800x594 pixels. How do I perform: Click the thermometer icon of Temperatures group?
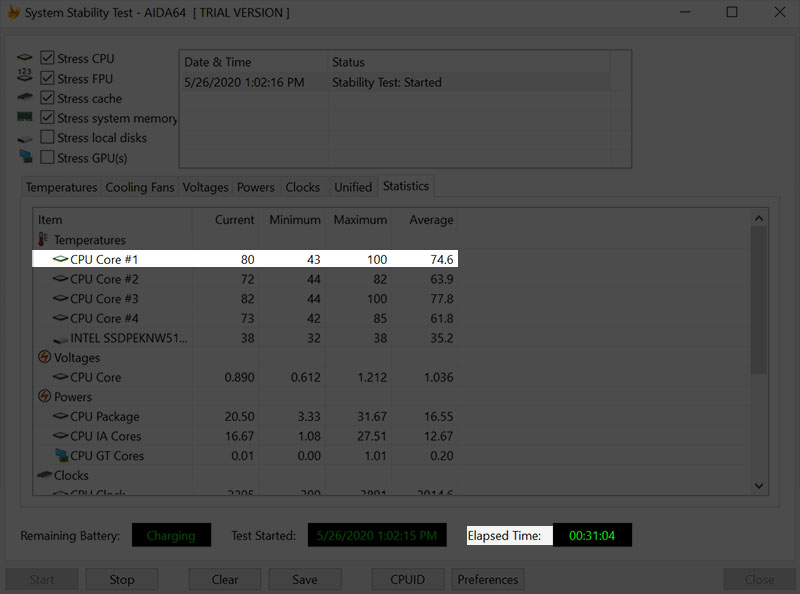coord(43,239)
